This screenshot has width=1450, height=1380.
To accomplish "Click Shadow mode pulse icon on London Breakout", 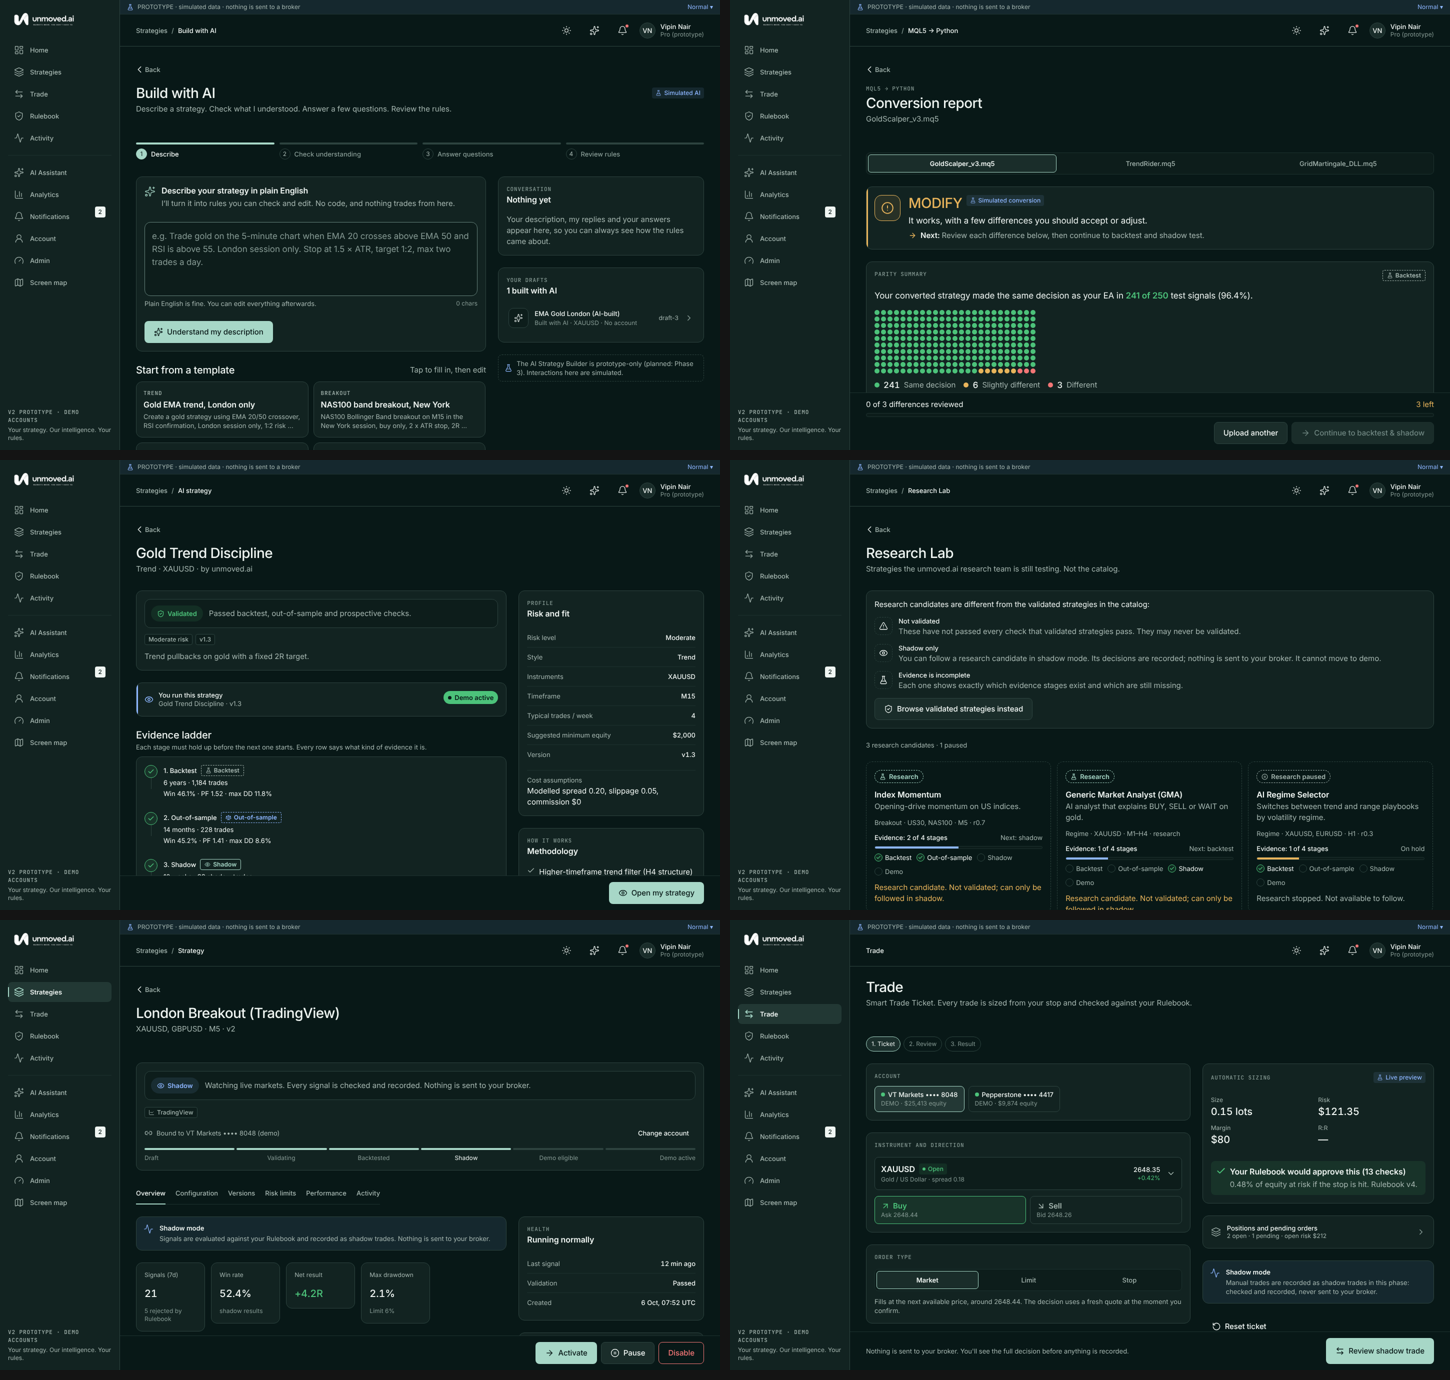I will 149,1229.
